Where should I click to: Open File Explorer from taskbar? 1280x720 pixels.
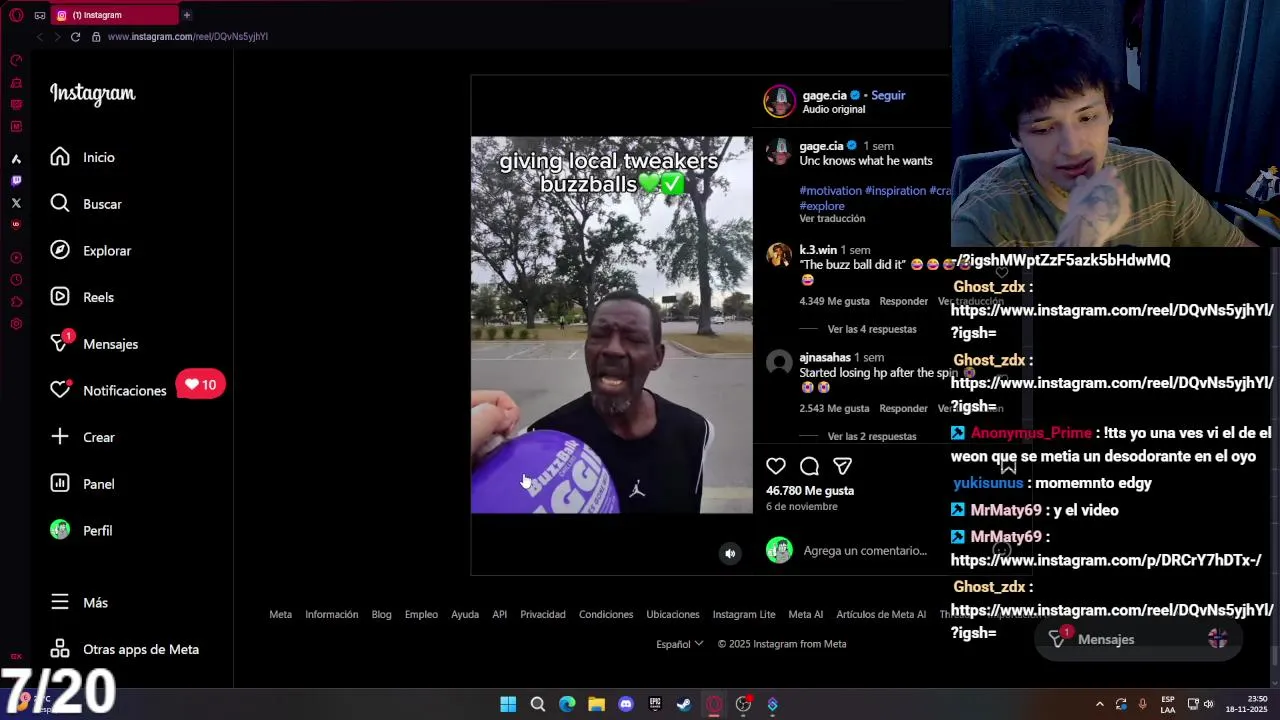point(596,704)
